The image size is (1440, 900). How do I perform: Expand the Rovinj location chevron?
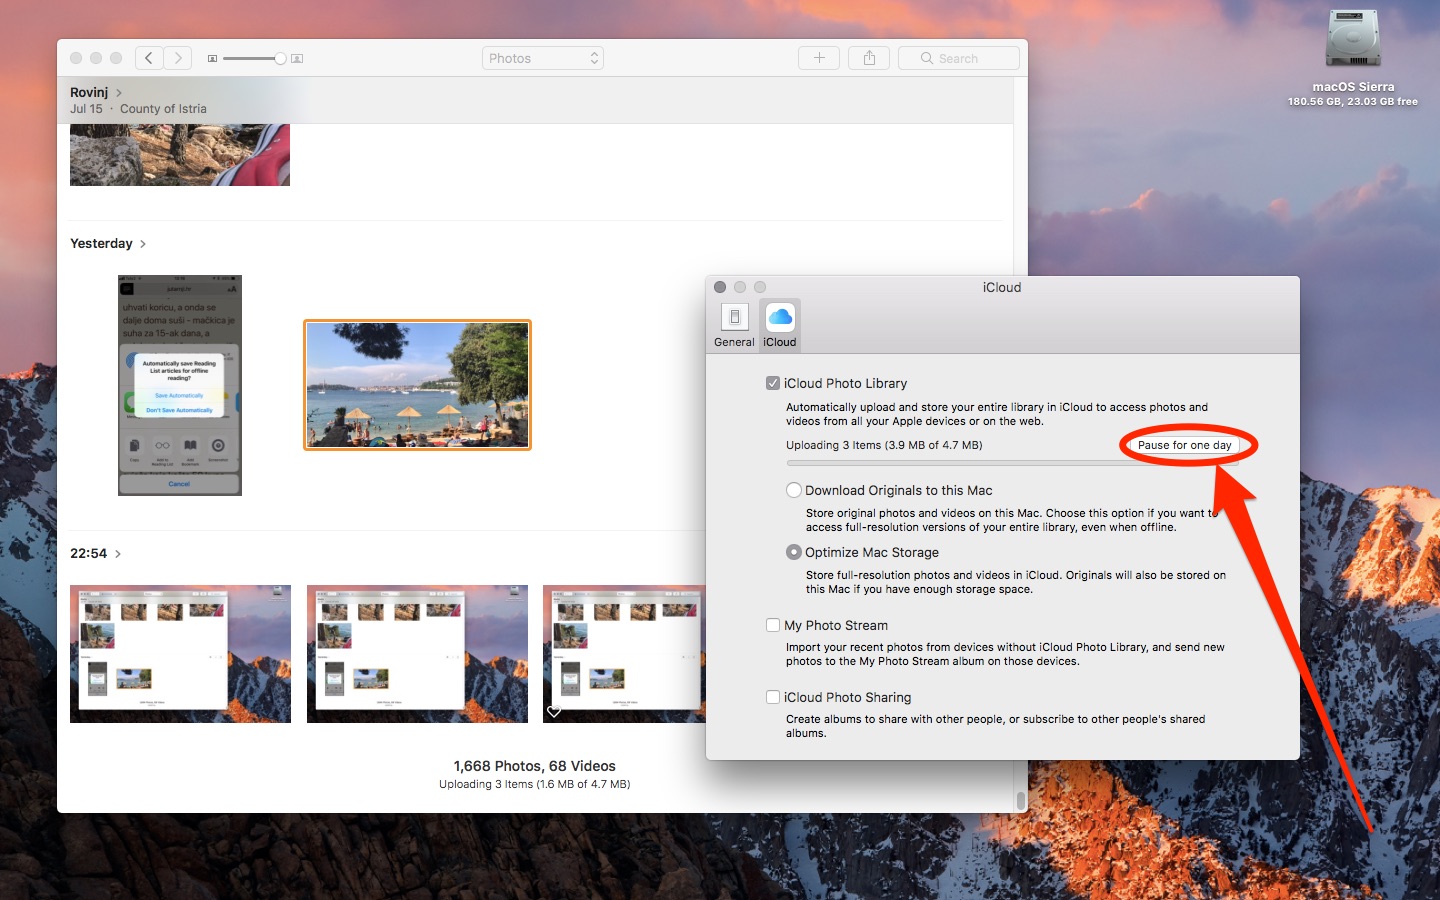pos(119,93)
